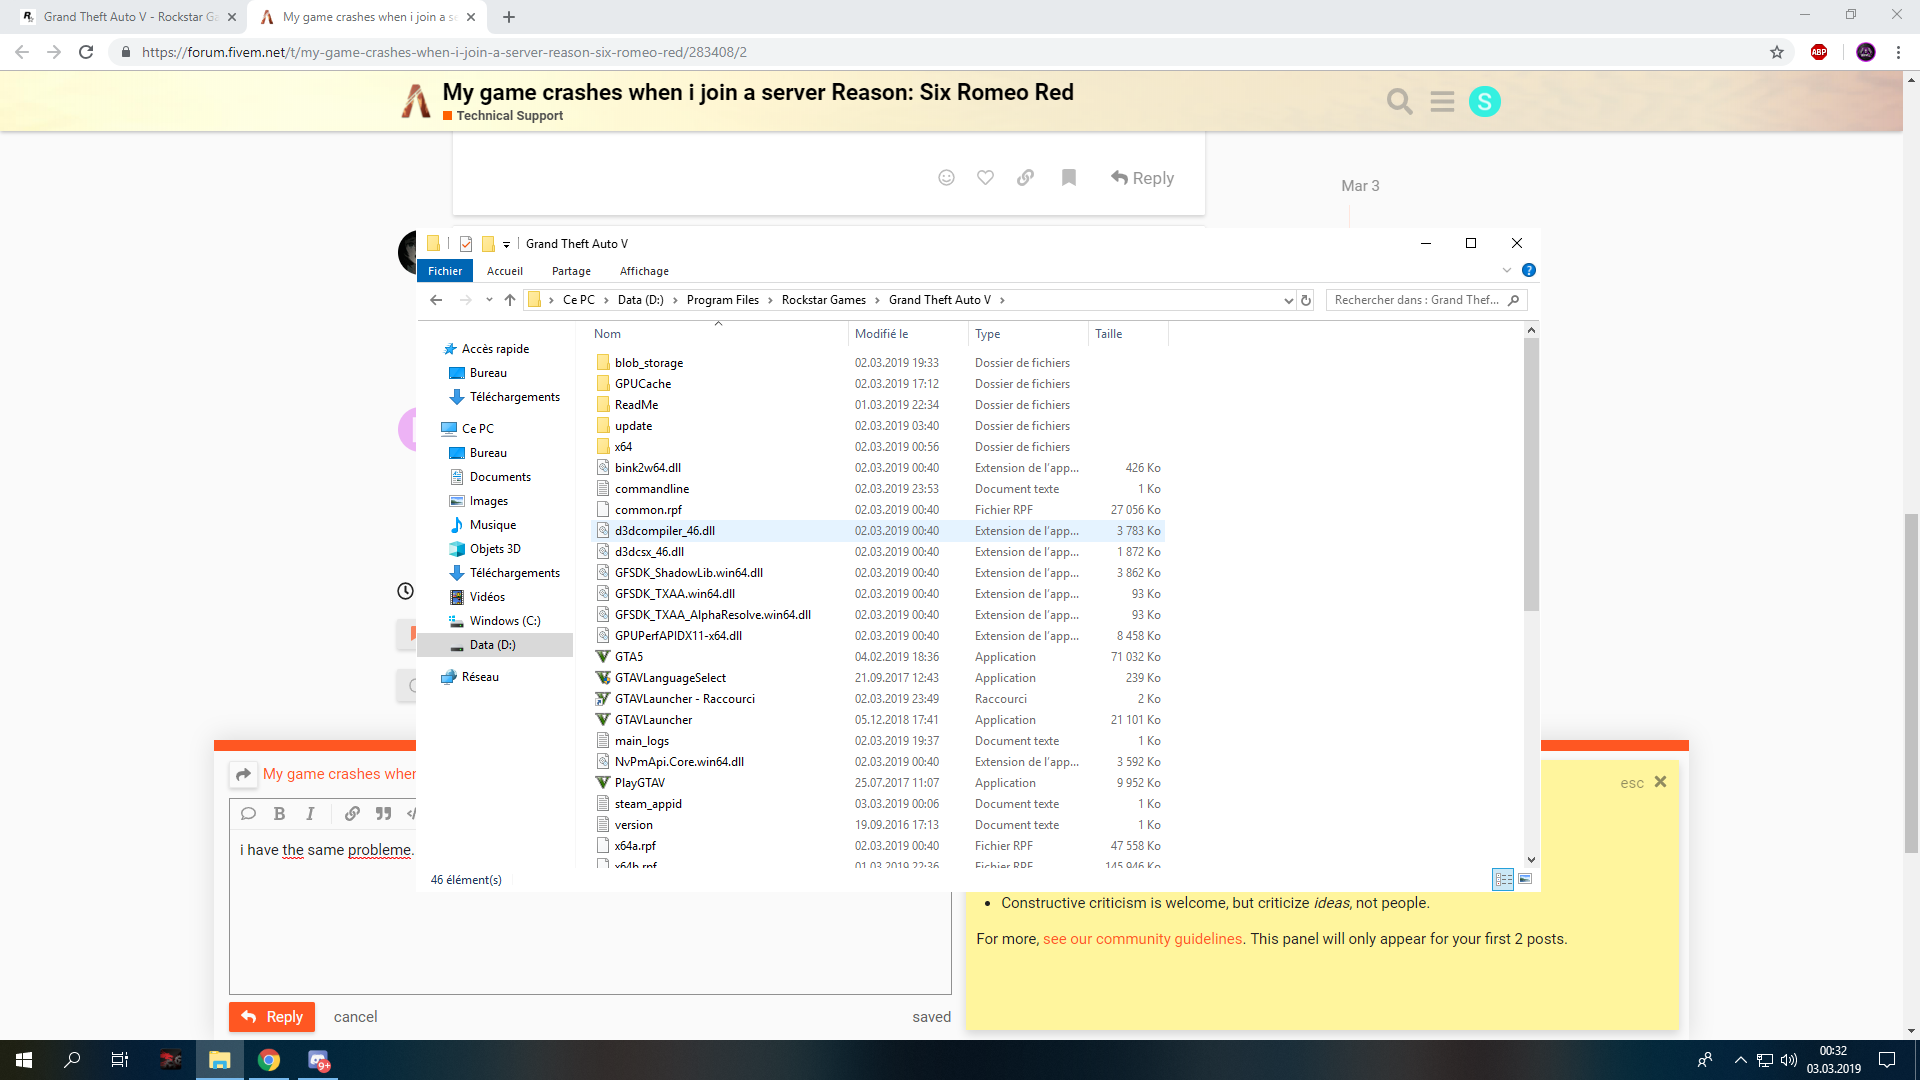Viewport: 1920px width, 1080px height.
Task: Open the forum hamburger menu icon
Action: pos(1442,101)
